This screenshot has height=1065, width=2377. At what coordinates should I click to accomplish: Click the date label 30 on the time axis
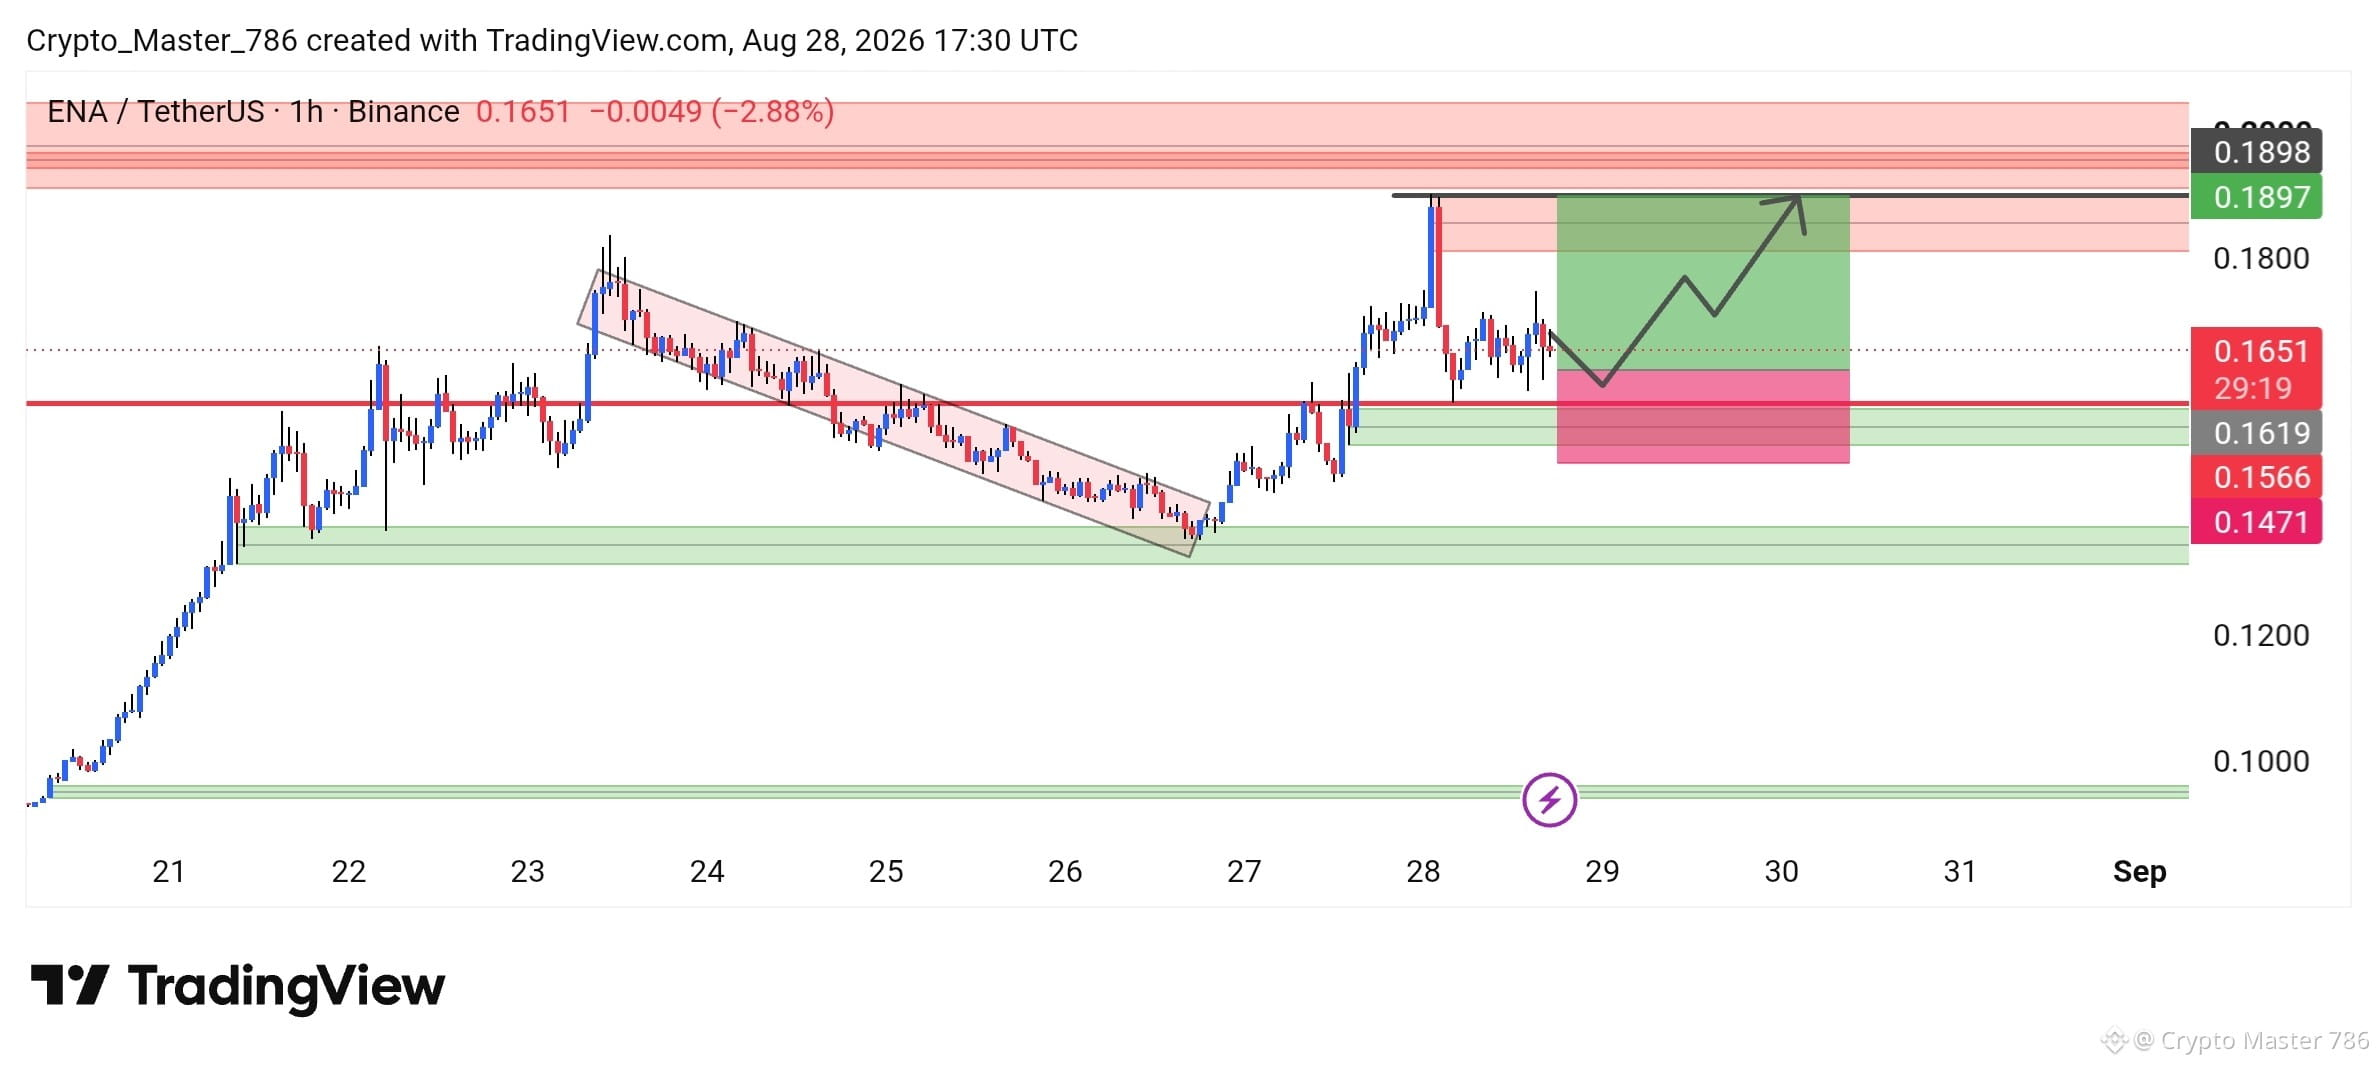click(1781, 872)
